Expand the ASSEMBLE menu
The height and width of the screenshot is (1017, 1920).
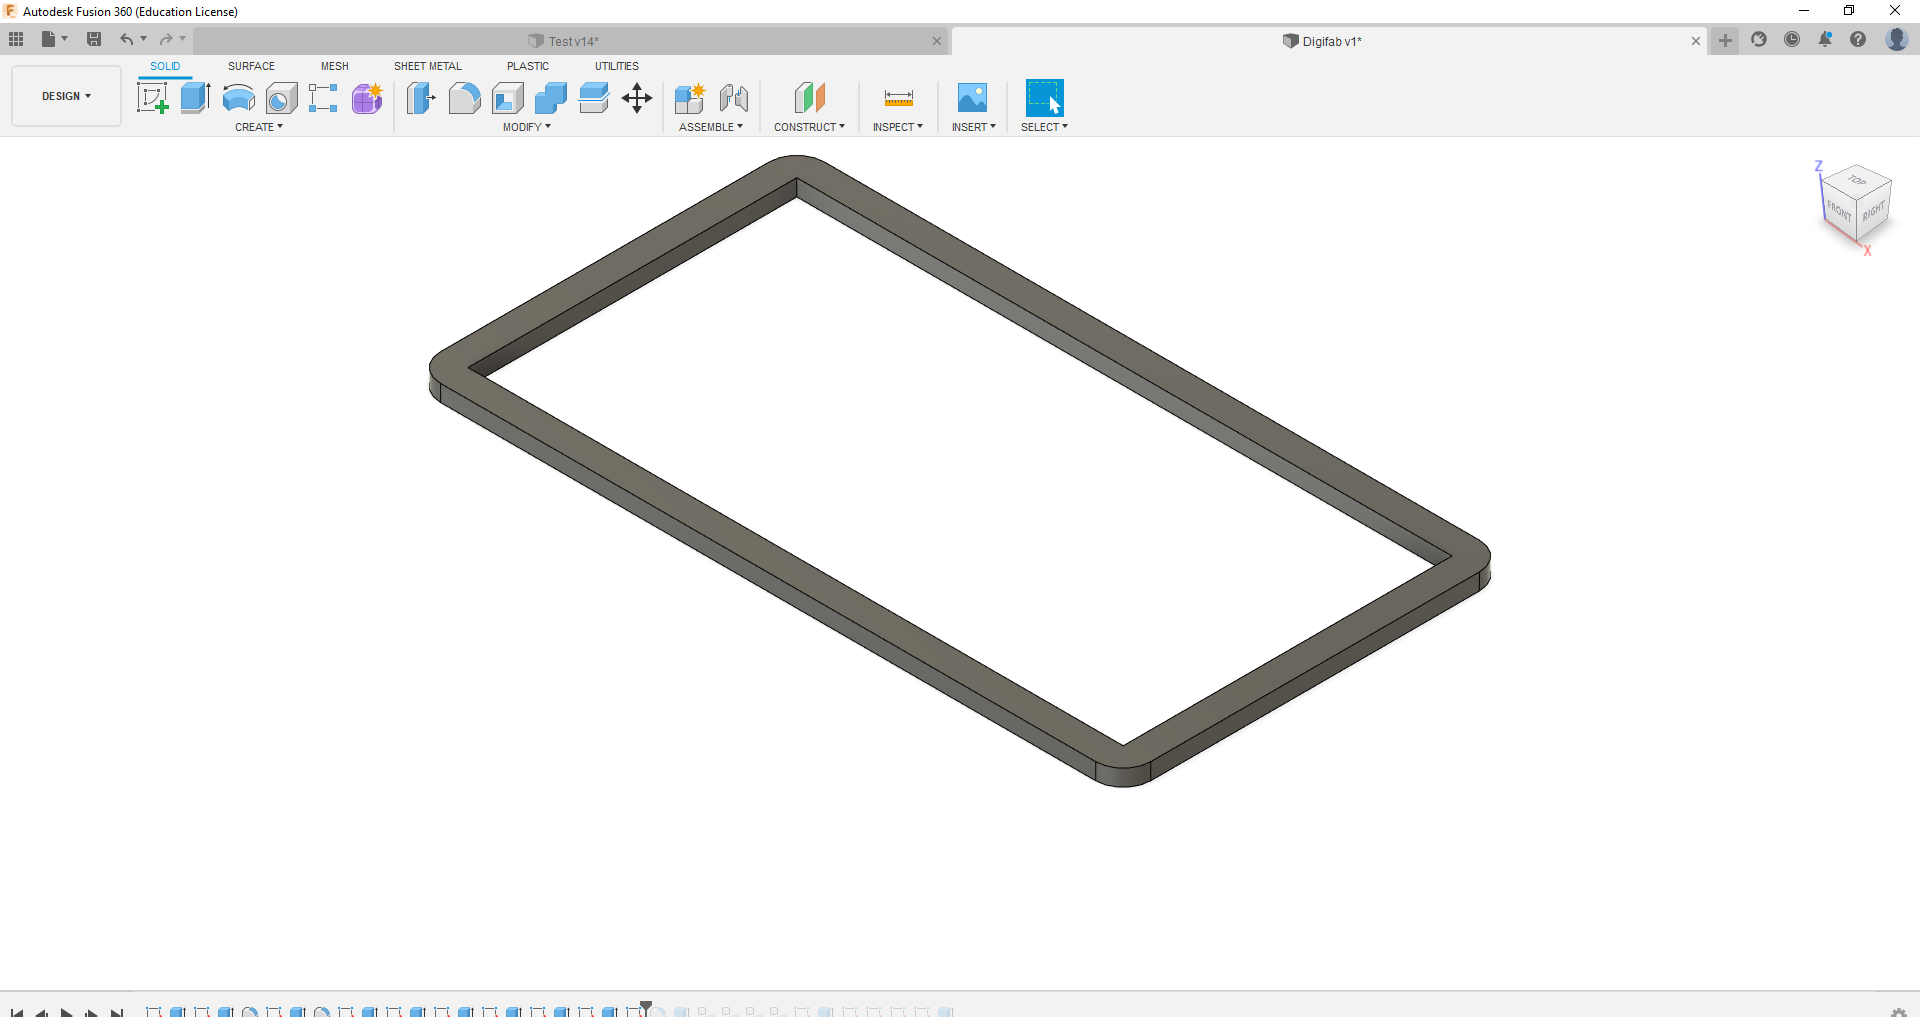point(711,127)
